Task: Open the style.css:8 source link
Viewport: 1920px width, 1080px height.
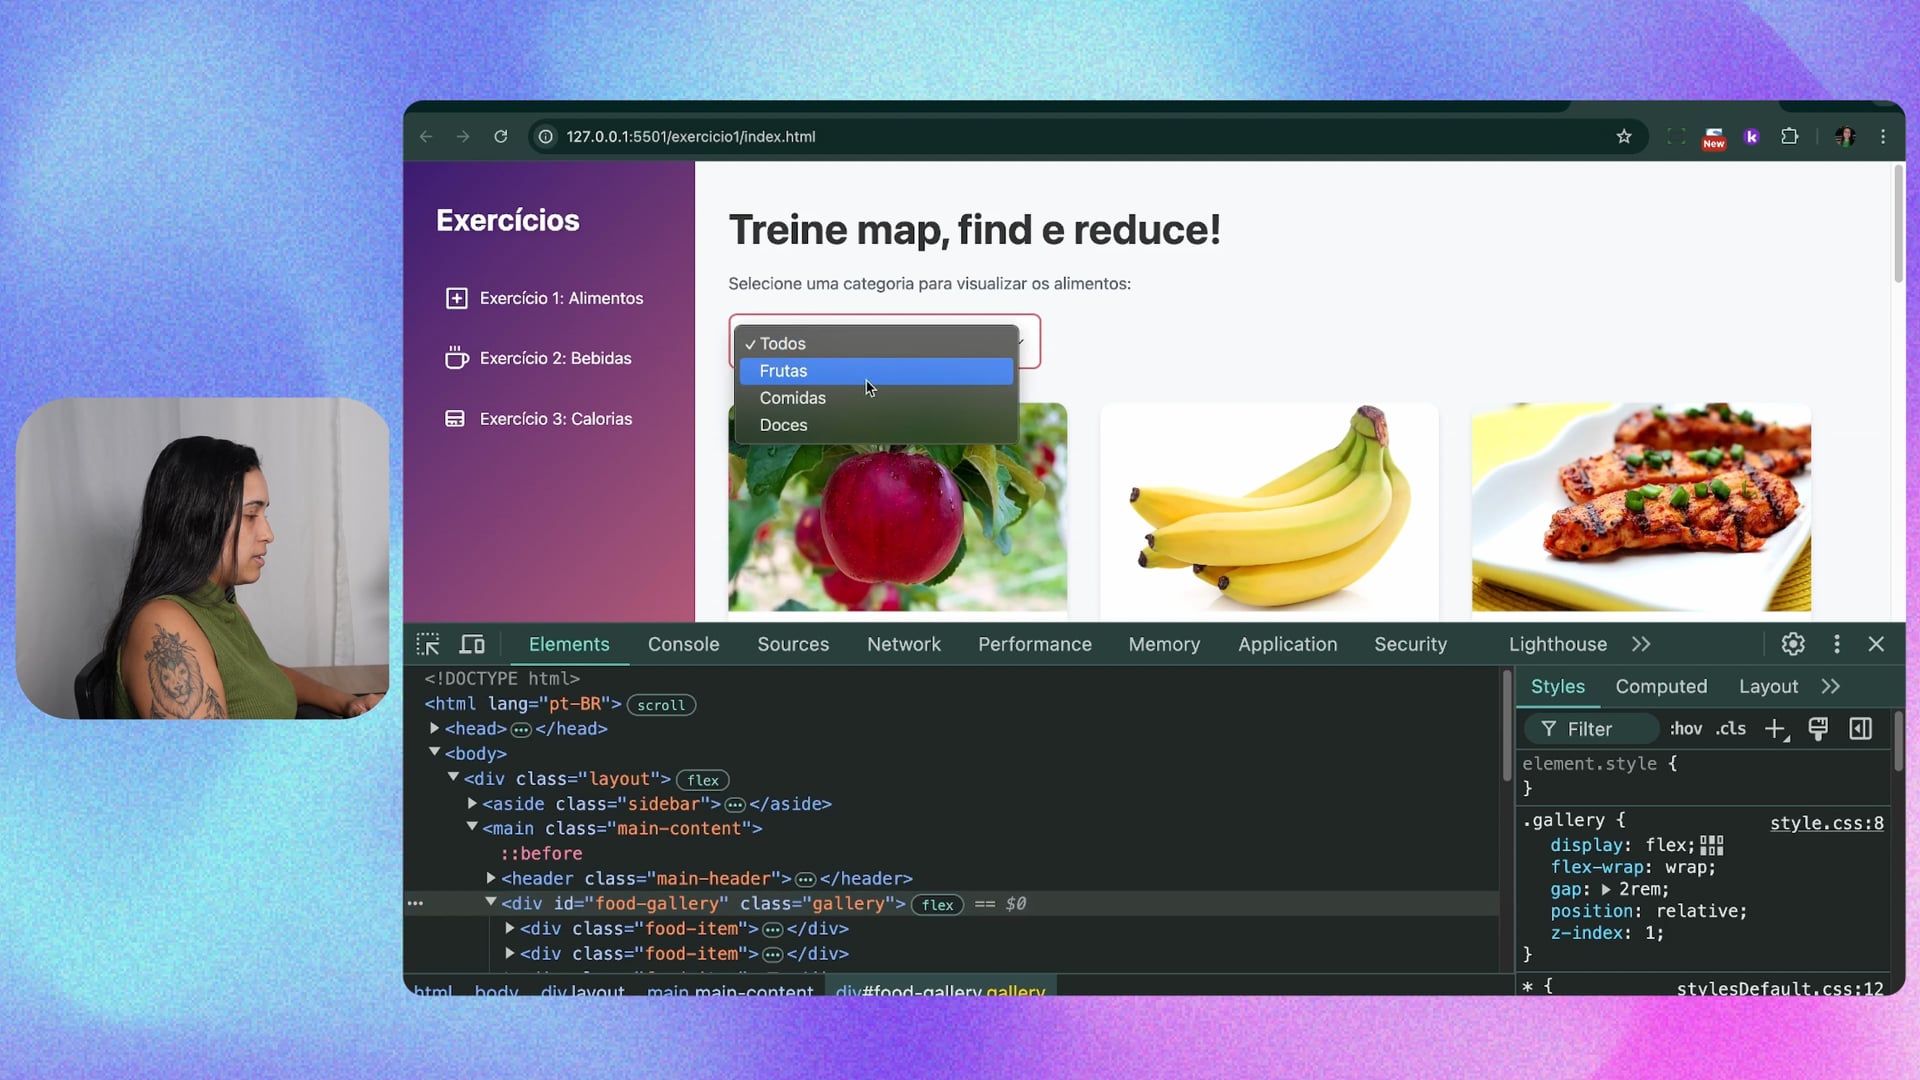Action: [x=1826, y=823]
